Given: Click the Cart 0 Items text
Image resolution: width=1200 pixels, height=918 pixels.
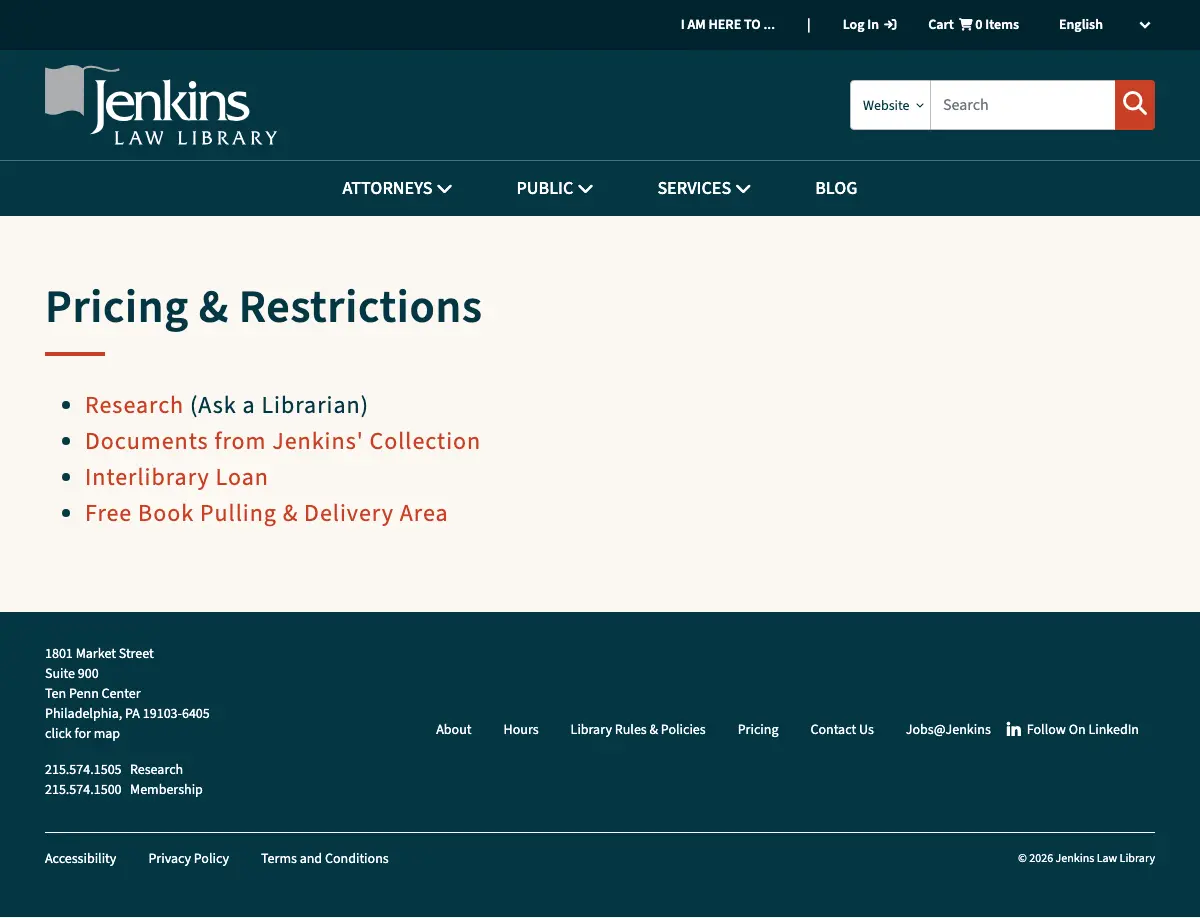Looking at the screenshot, I should 973,25.
